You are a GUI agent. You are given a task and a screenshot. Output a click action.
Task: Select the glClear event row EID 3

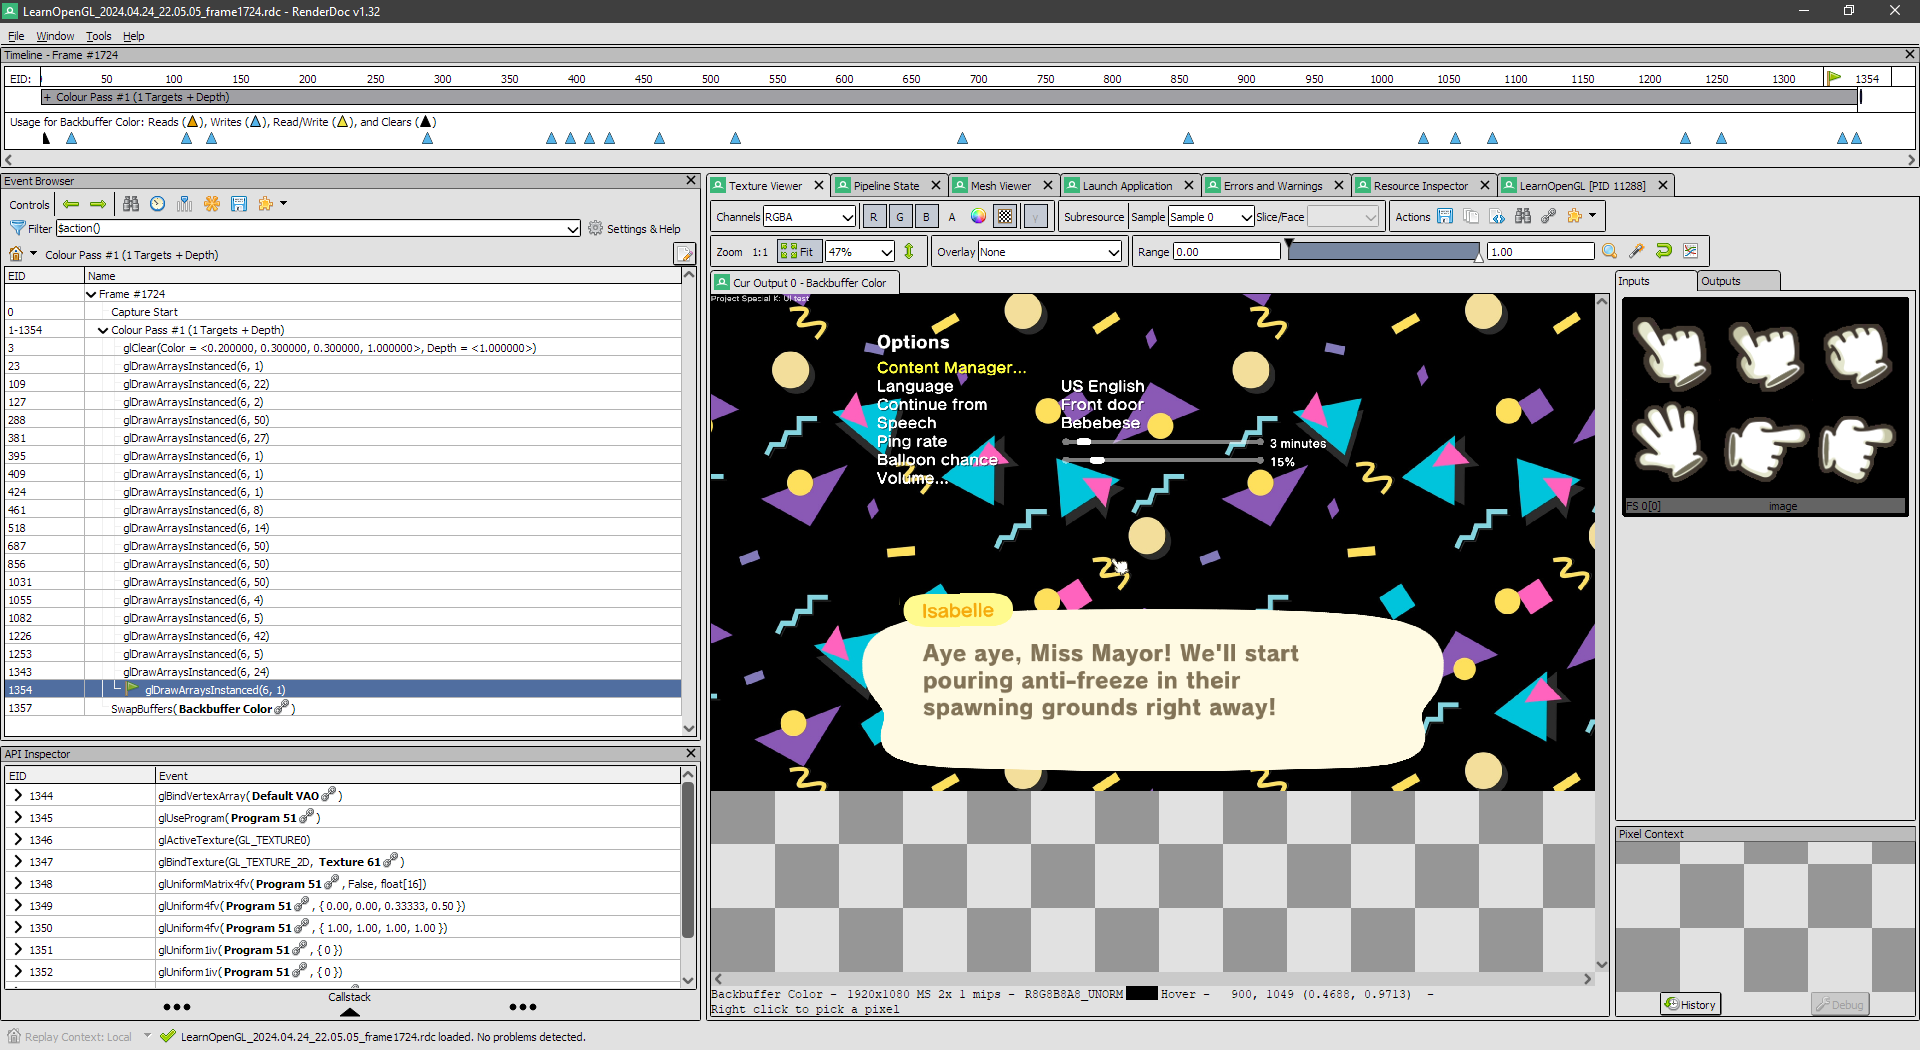click(343, 348)
